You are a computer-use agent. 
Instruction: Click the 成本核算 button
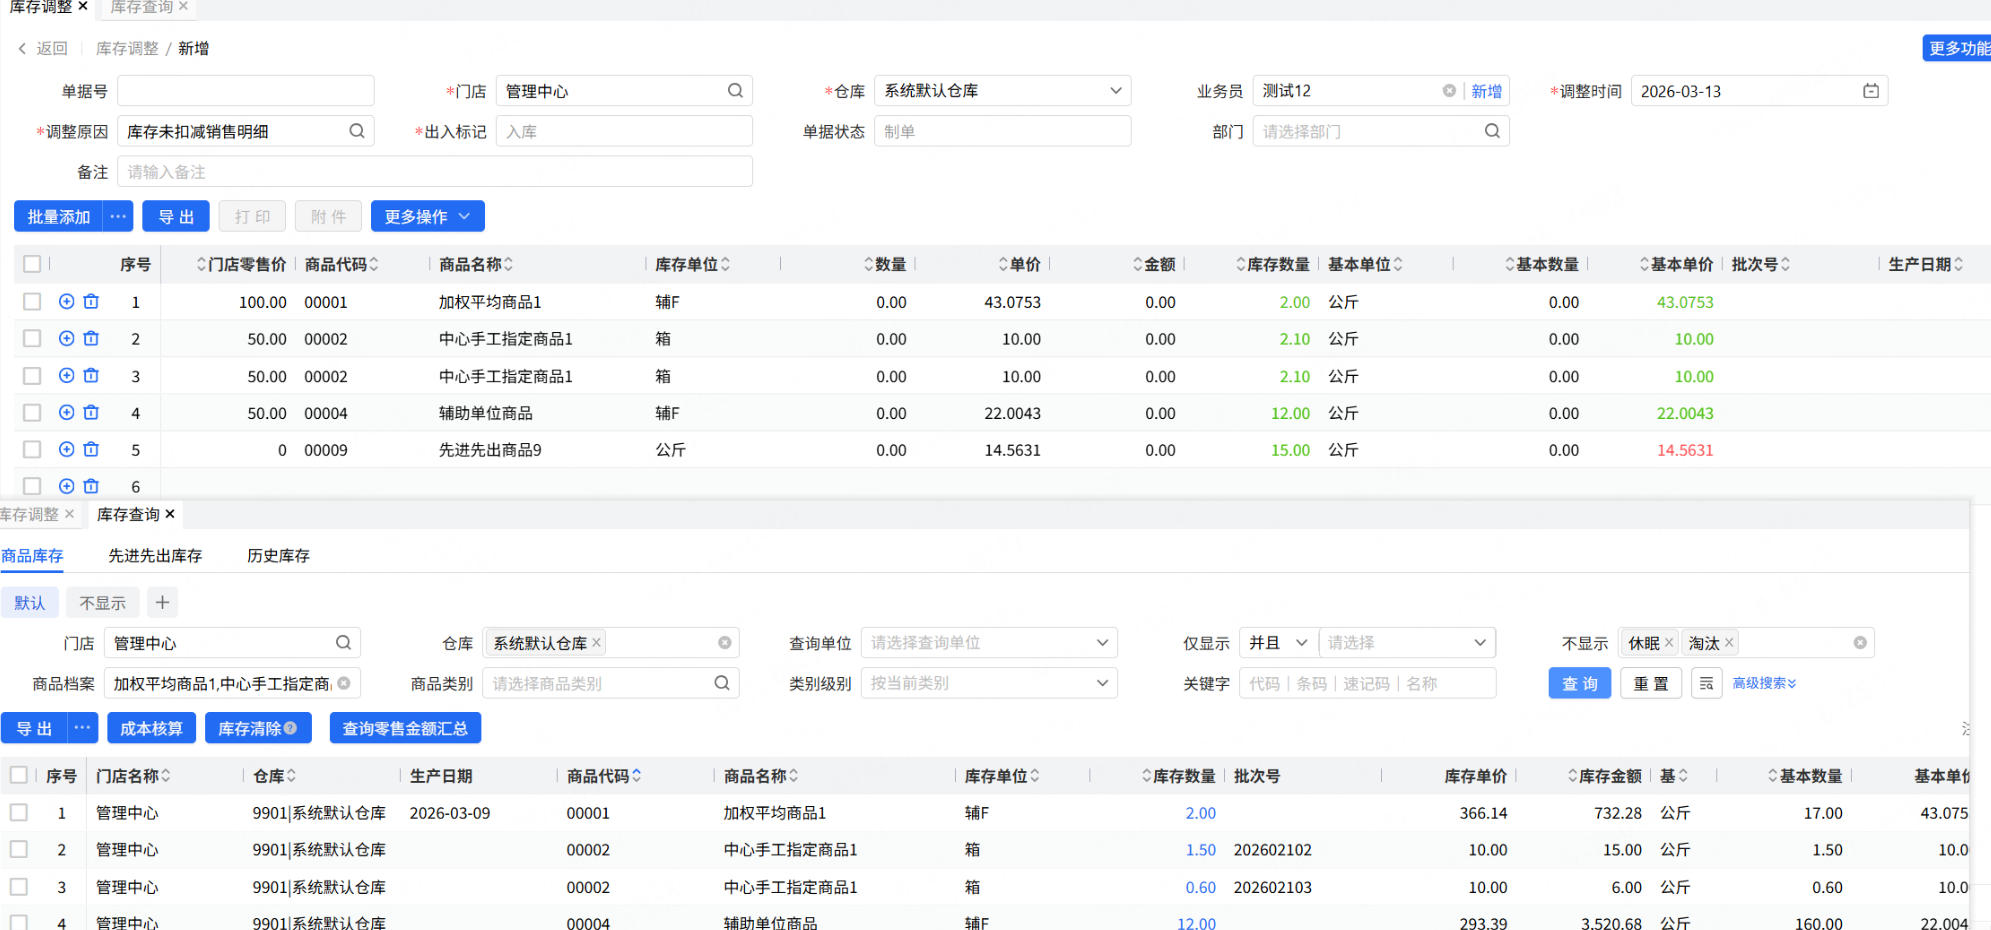tap(151, 729)
